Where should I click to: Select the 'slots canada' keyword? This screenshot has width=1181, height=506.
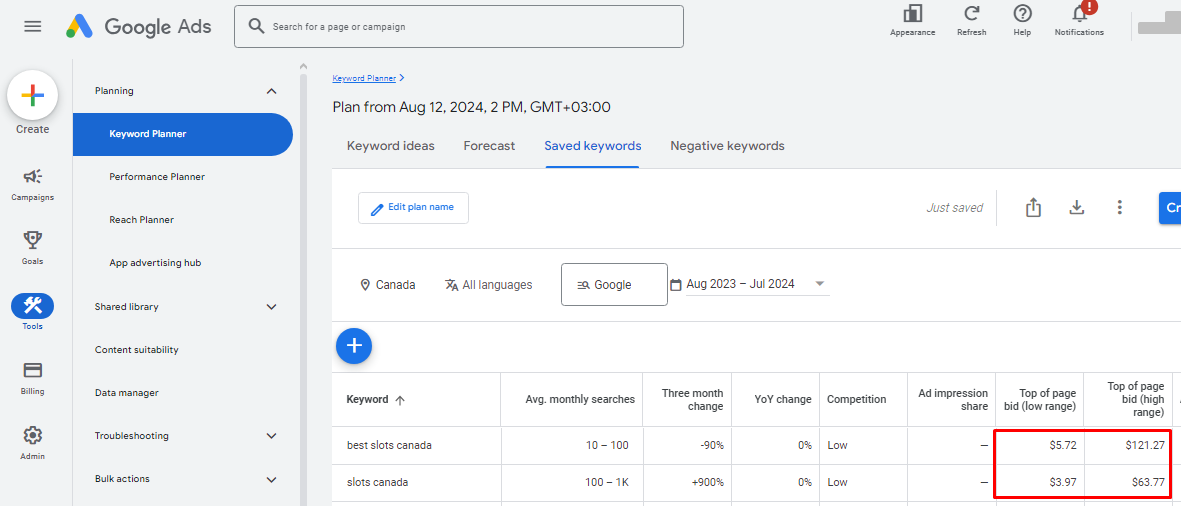pyautogui.click(x=377, y=483)
